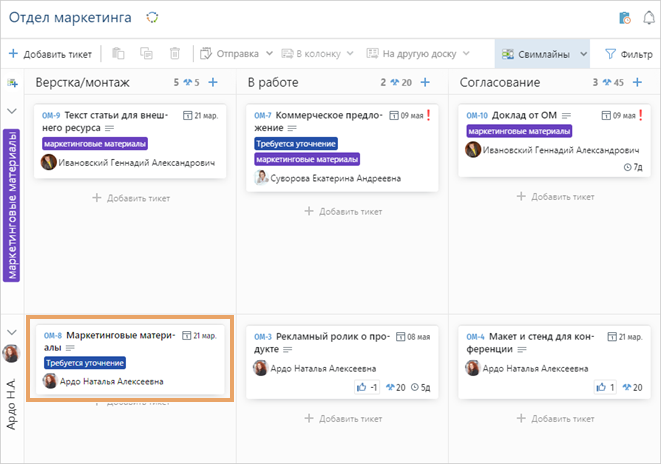Collapse the Ардо Н.А. swimlane

(12, 332)
